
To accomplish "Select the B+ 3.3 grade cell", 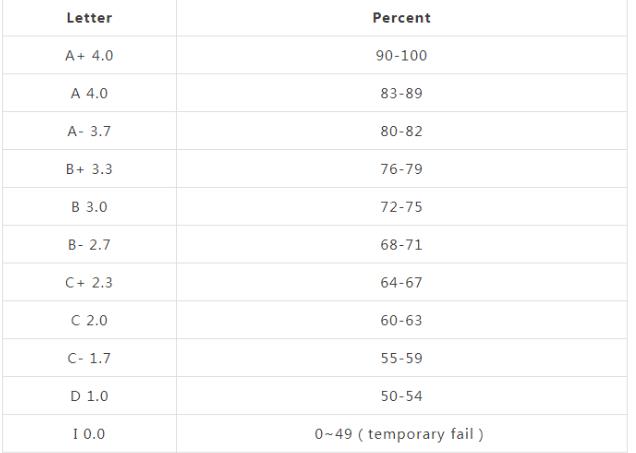I will coord(89,169).
